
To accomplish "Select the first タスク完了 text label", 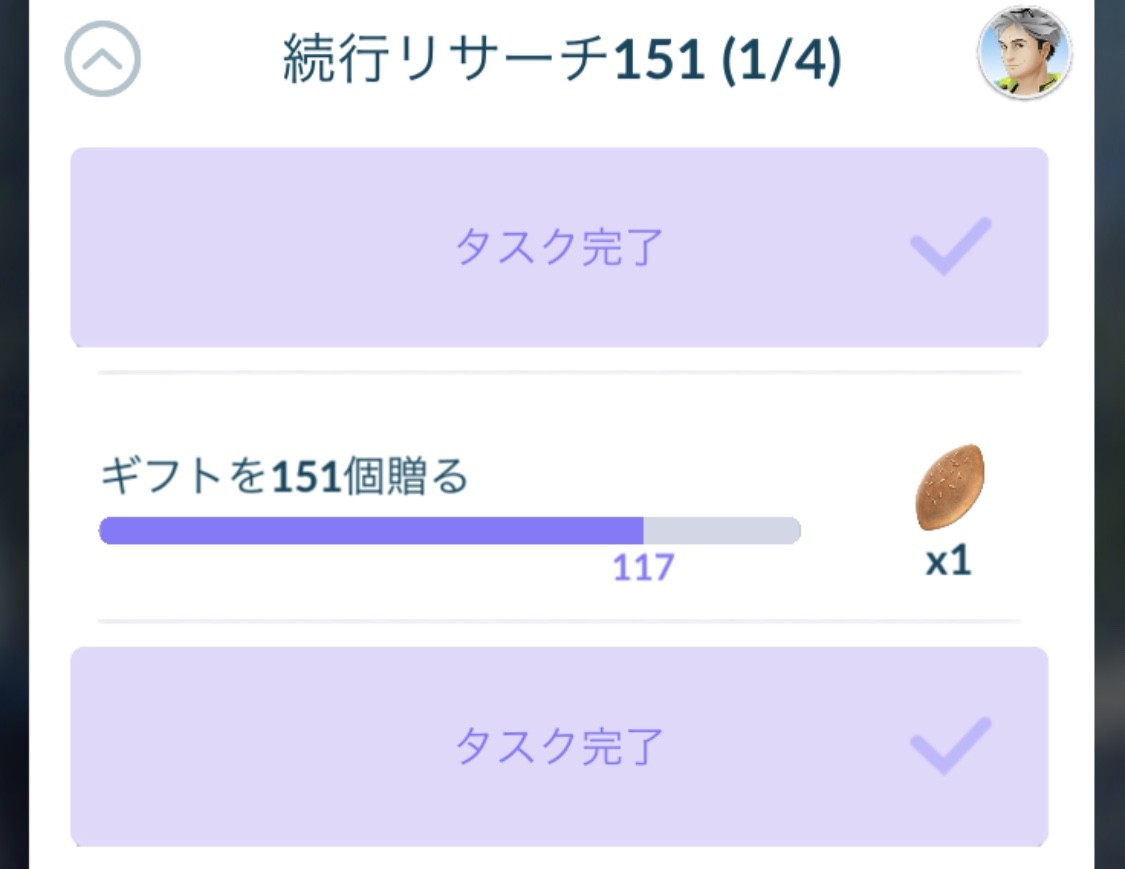I will [x=559, y=247].
